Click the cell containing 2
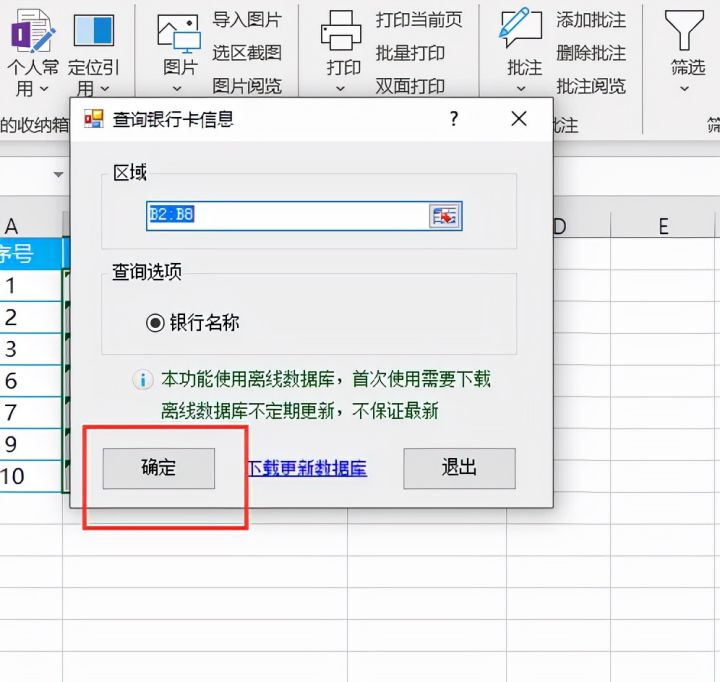 pos(31,317)
